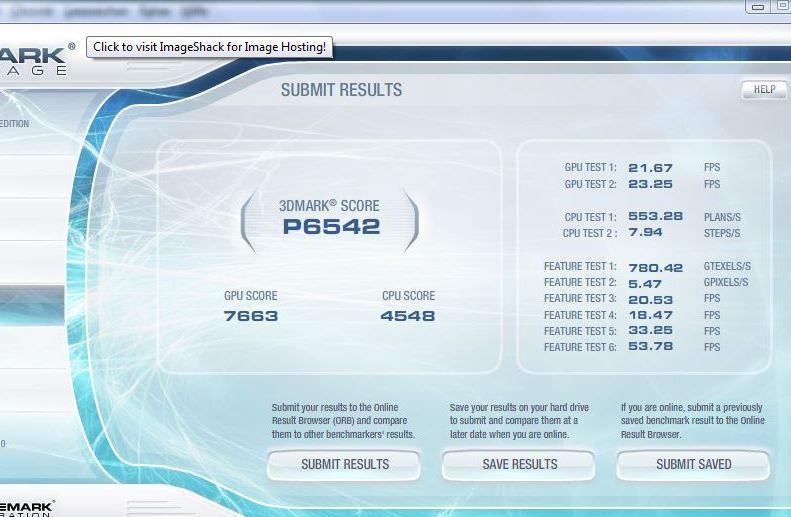
Task: Click the hard drive save description text
Action: (519, 421)
